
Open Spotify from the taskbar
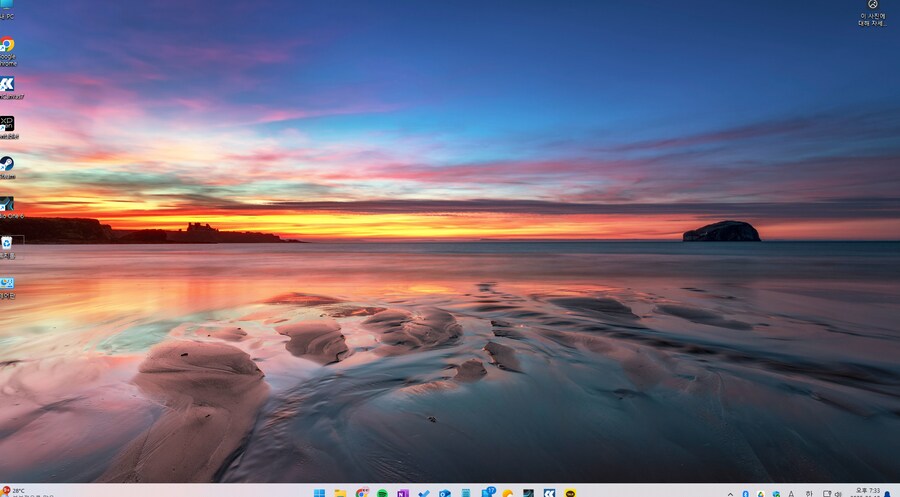tap(382, 493)
